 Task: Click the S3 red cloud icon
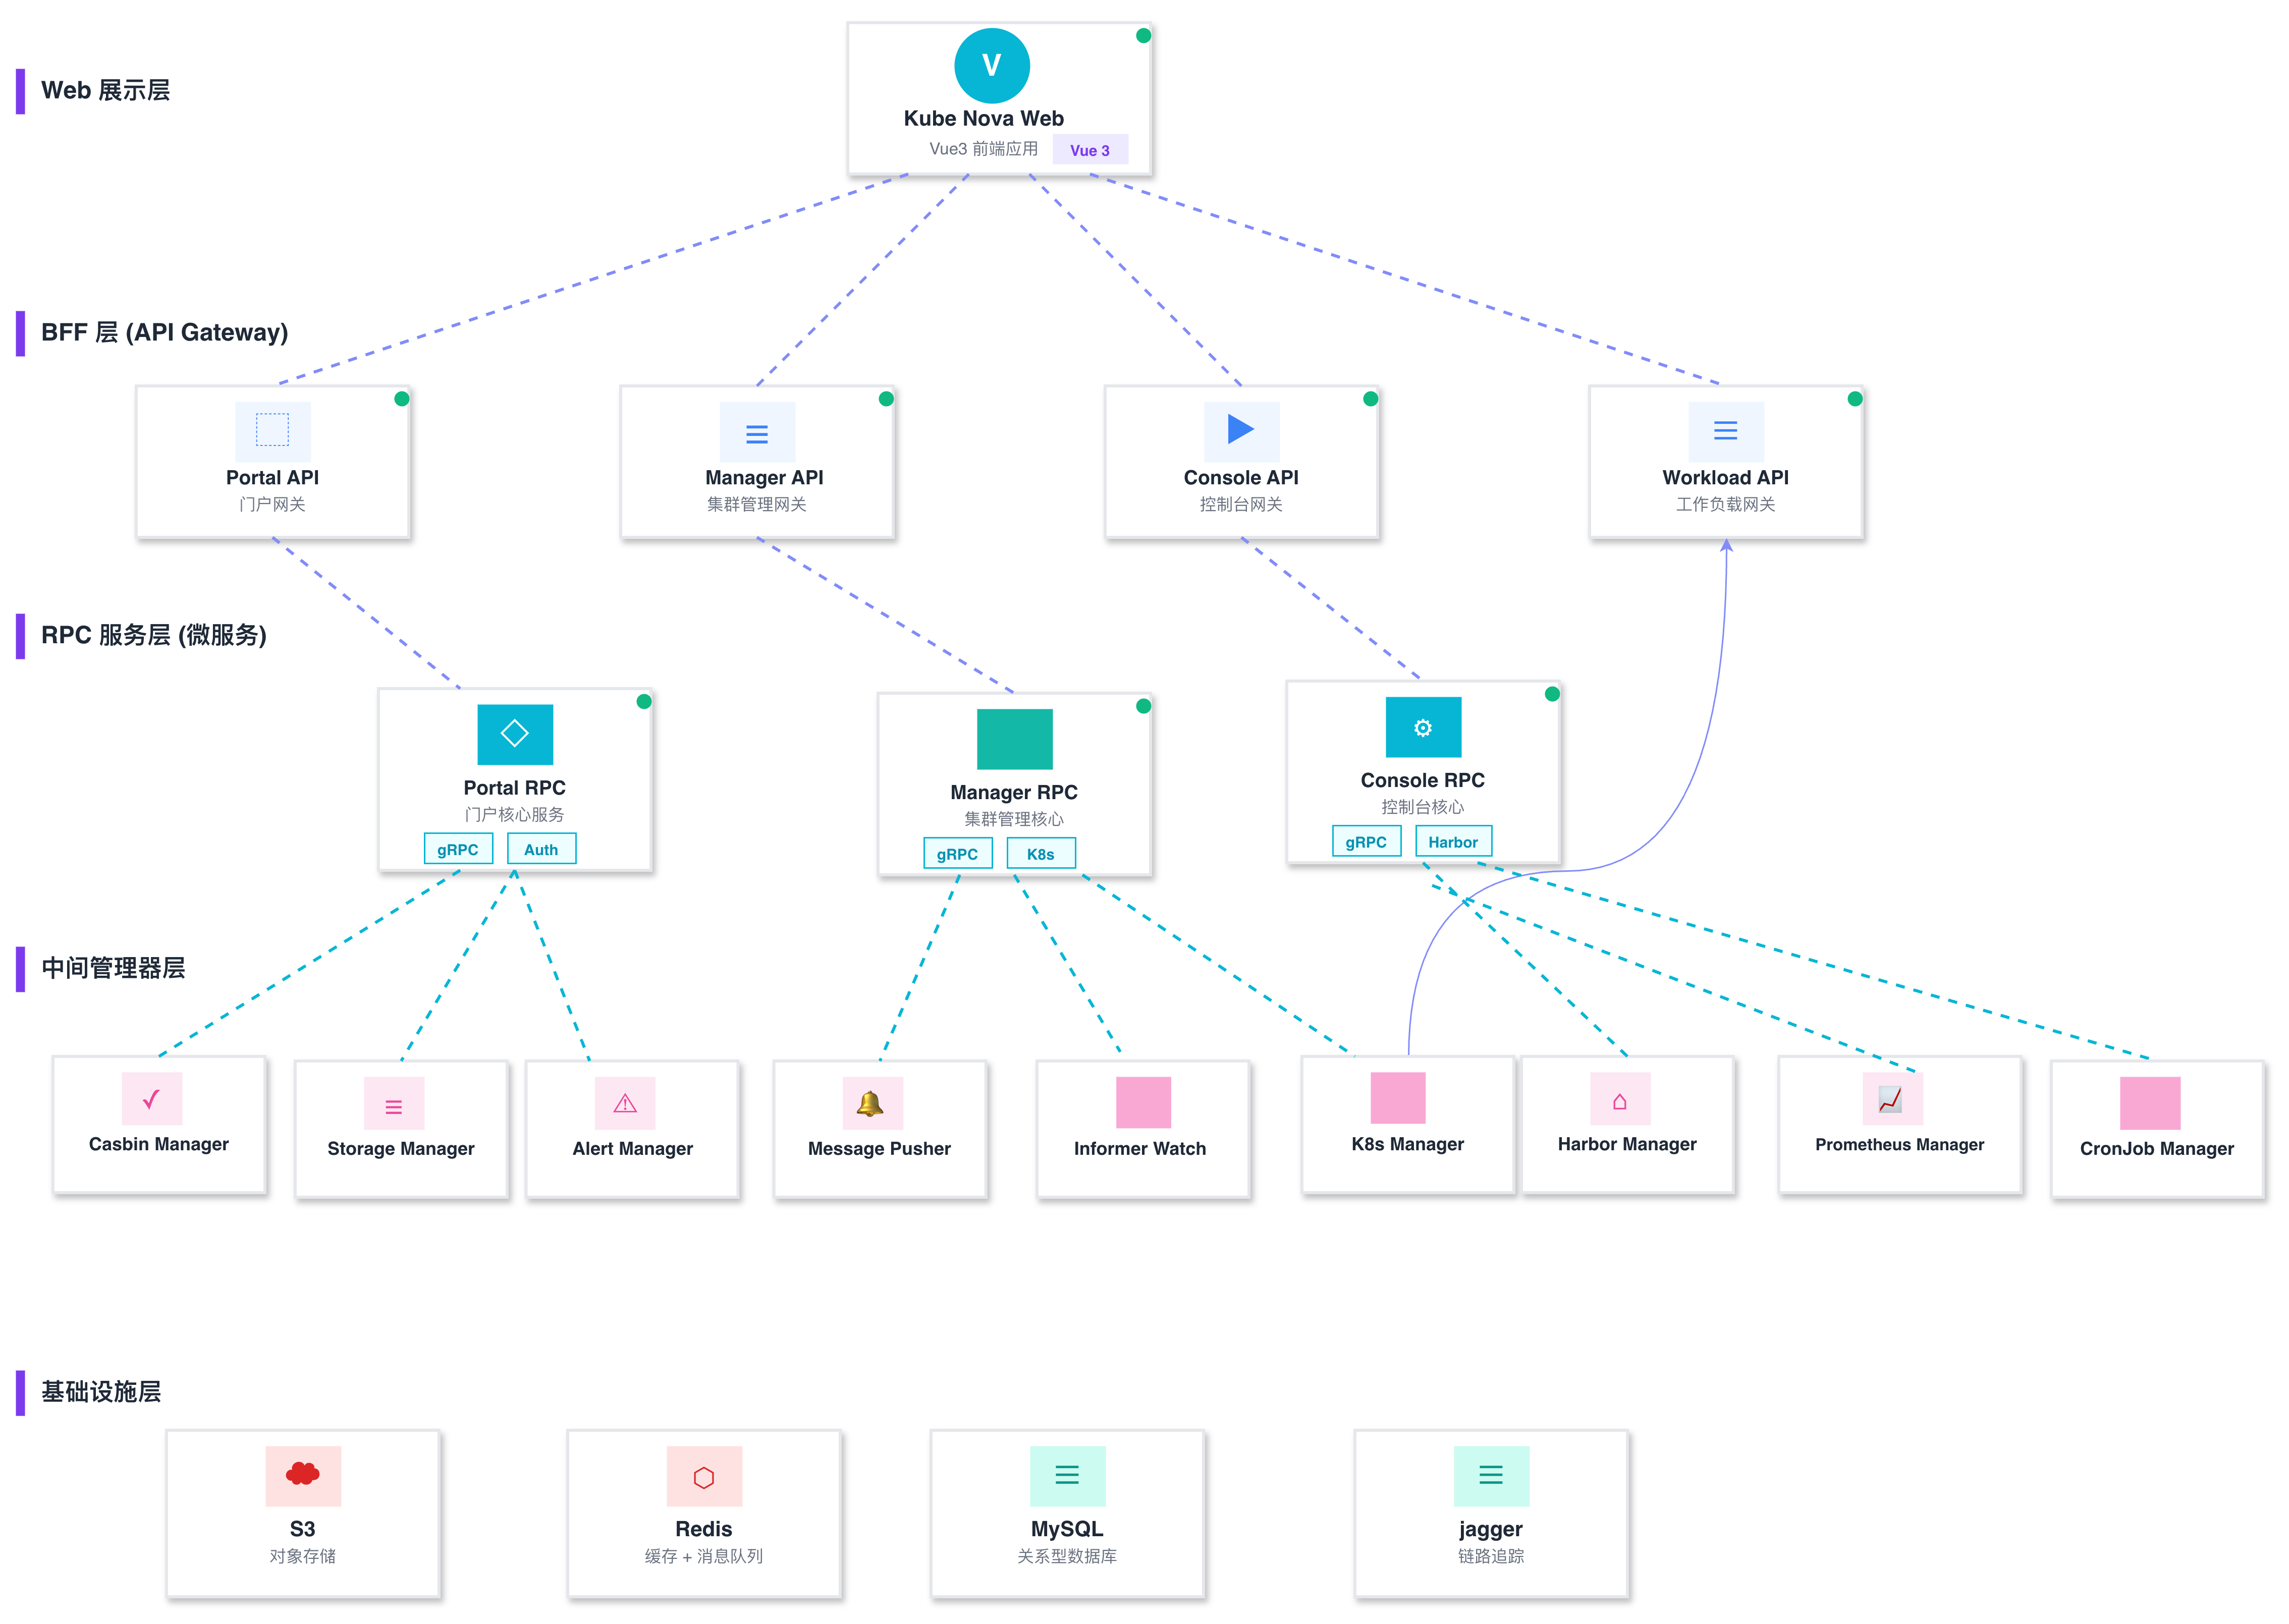tap(302, 1474)
